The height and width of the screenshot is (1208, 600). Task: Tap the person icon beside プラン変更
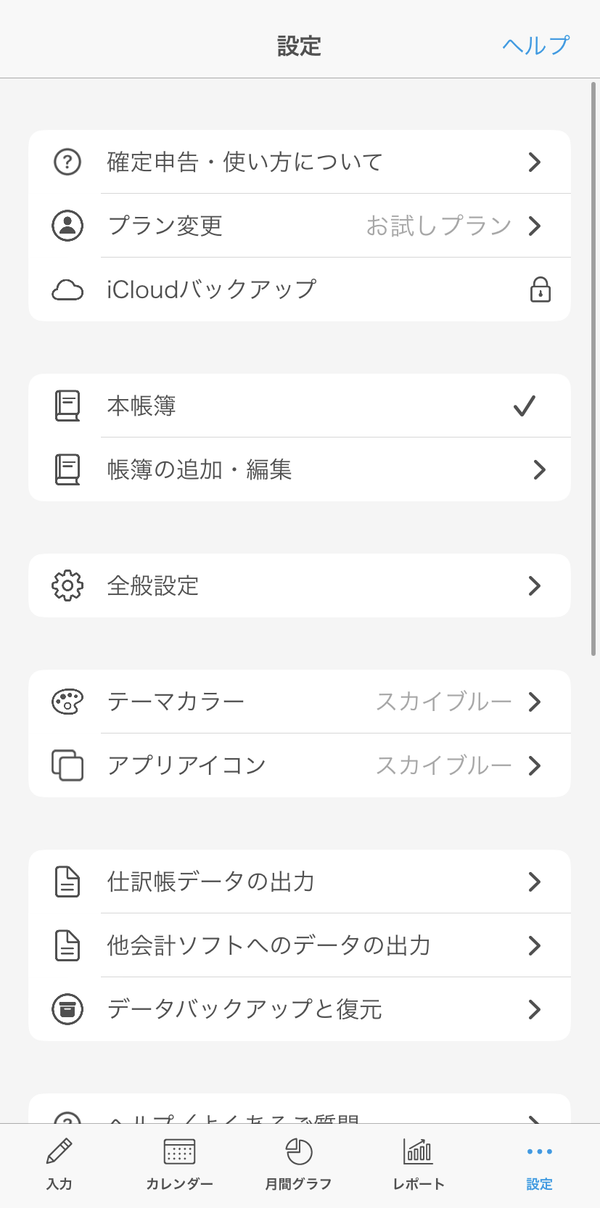click(x=67, y=226)
